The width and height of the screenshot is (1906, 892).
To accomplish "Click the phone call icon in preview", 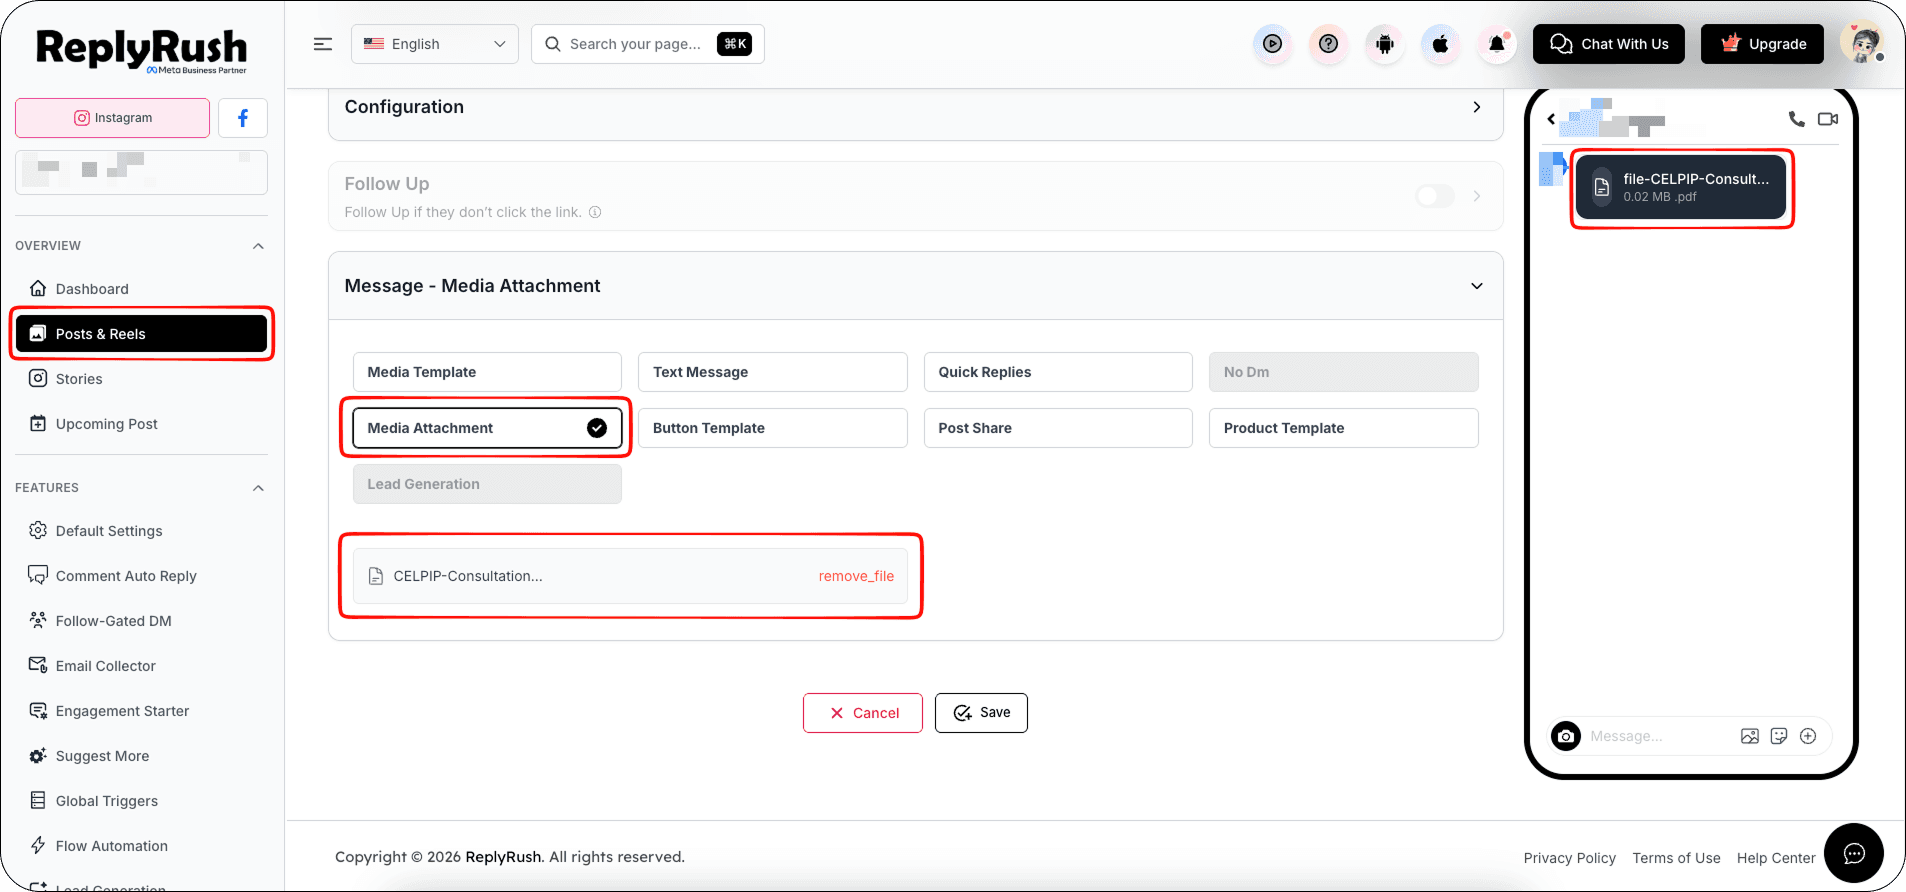I will (1796, 119).
